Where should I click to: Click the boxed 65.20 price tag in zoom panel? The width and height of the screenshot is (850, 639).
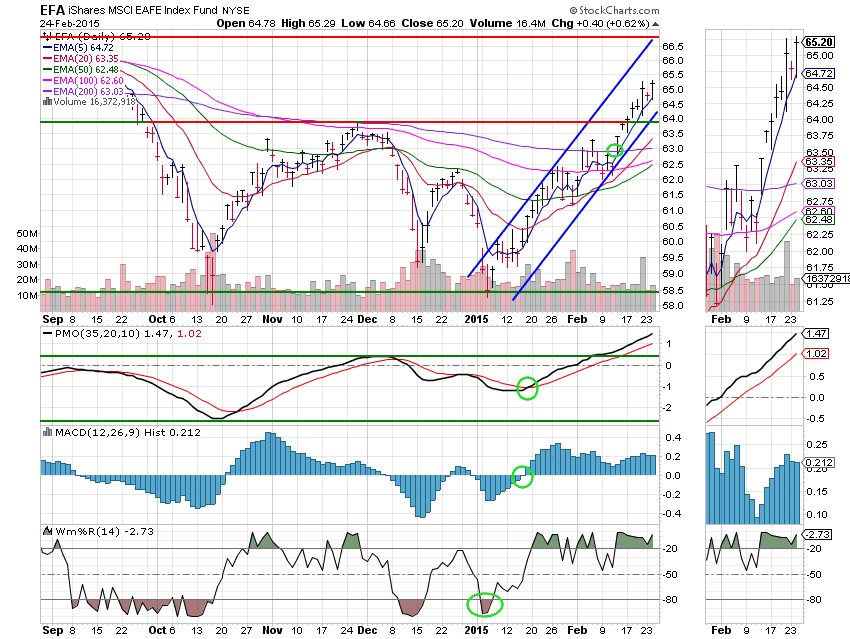819,42
